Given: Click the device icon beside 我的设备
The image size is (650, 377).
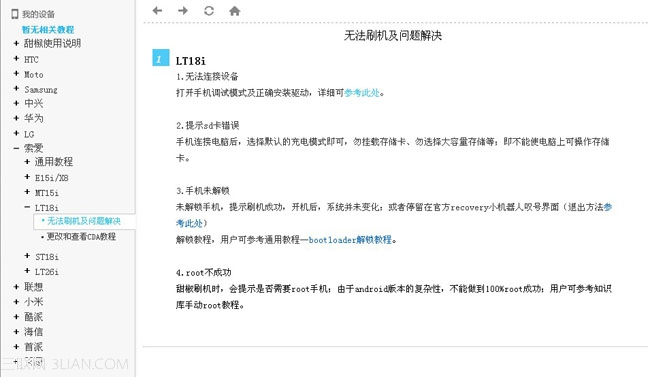Looking at the screenshot, I should 15,14.
